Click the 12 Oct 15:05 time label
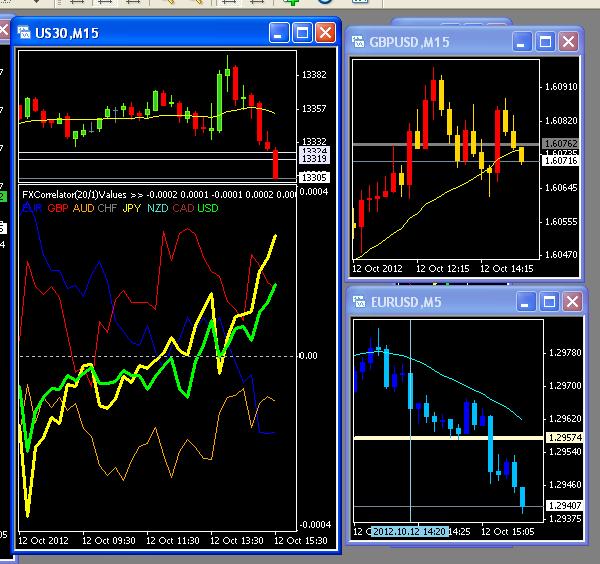Image resolution: width=600 pixels, height=564 pixels. (x=507, y=532)
